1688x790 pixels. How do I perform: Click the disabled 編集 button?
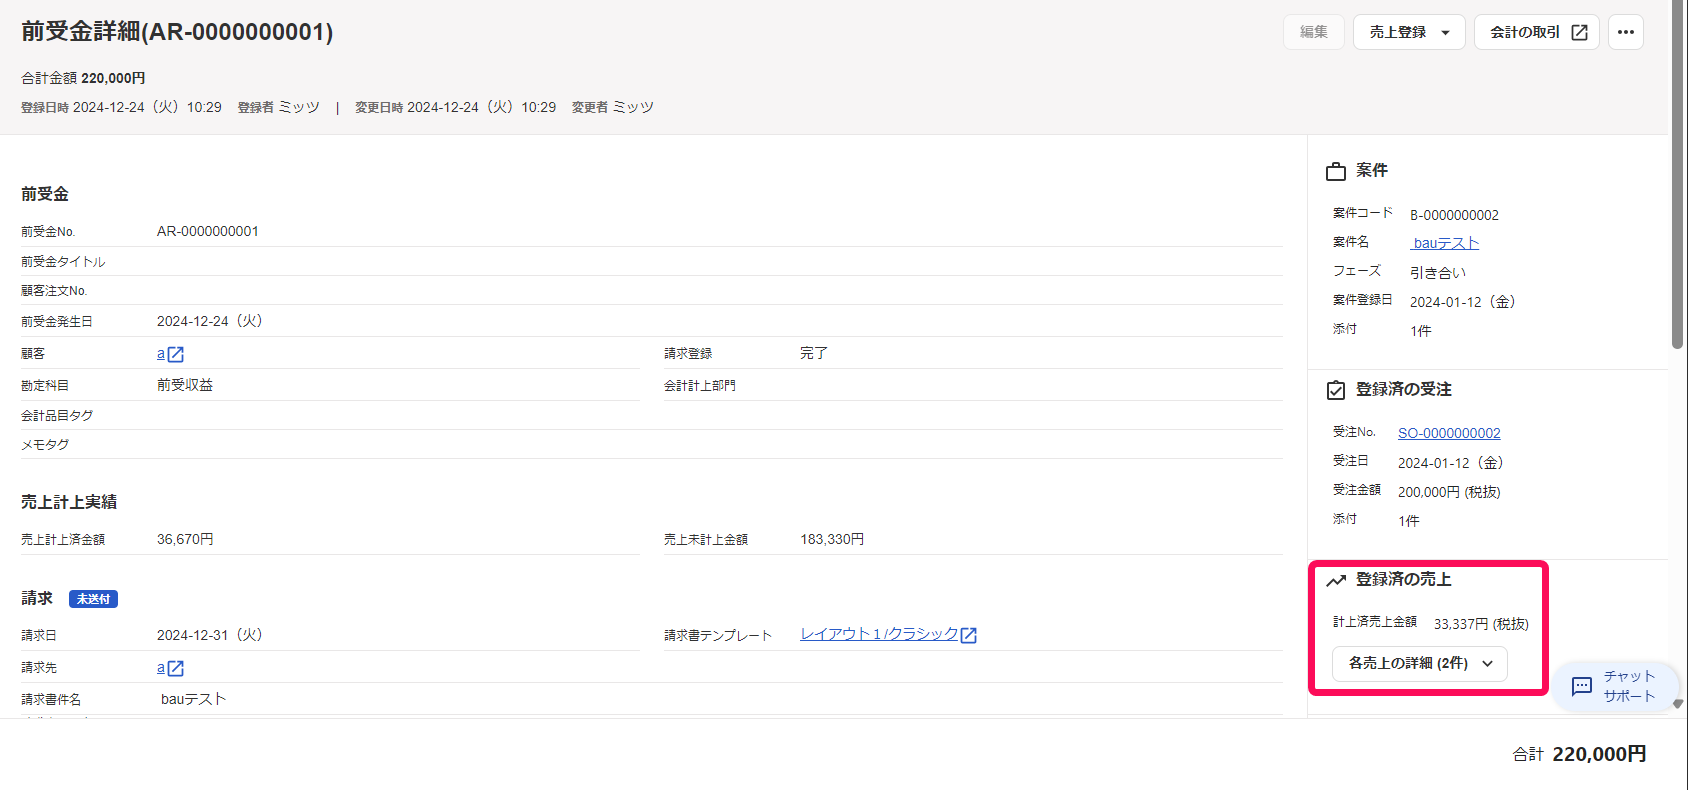pos(1313,32)
